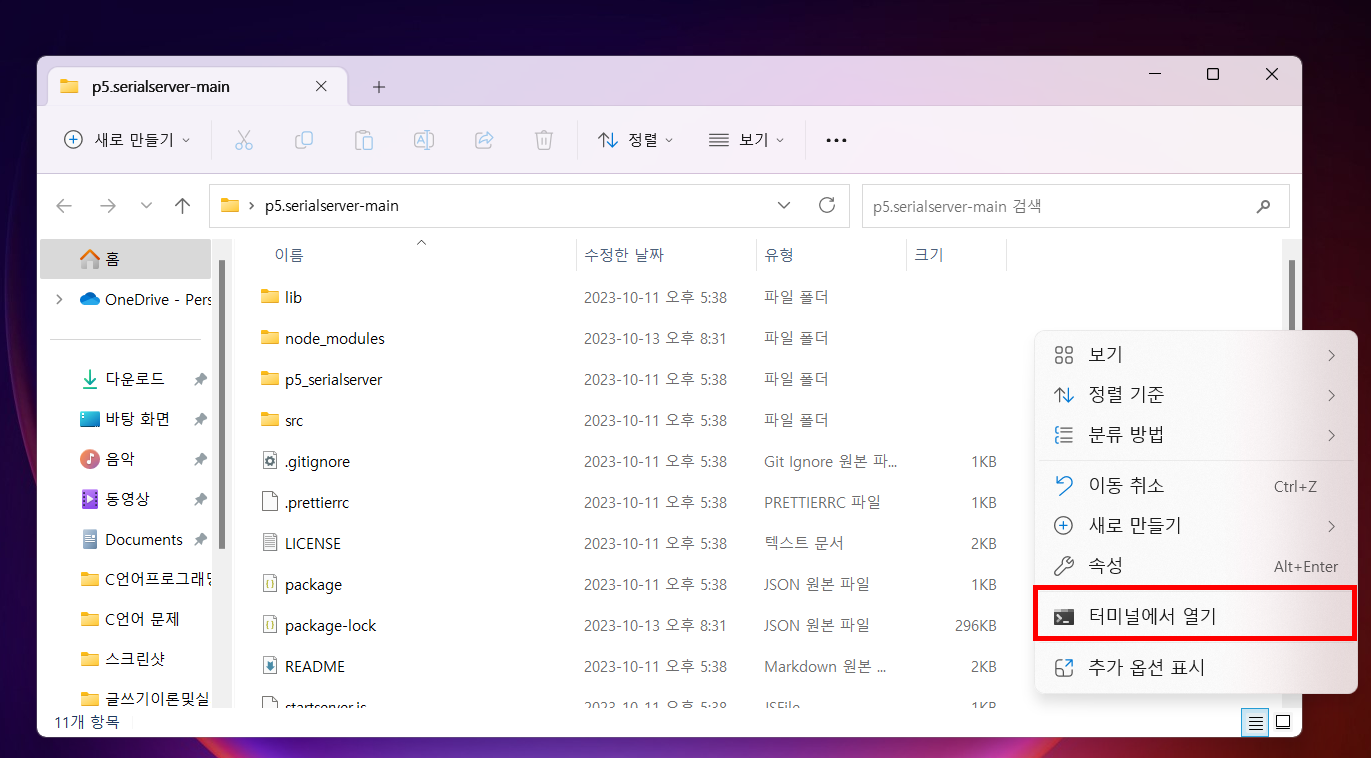This screenshot has height=758, width=1371.
Task: Click the README markdown file icon
Action: [270, 666]
